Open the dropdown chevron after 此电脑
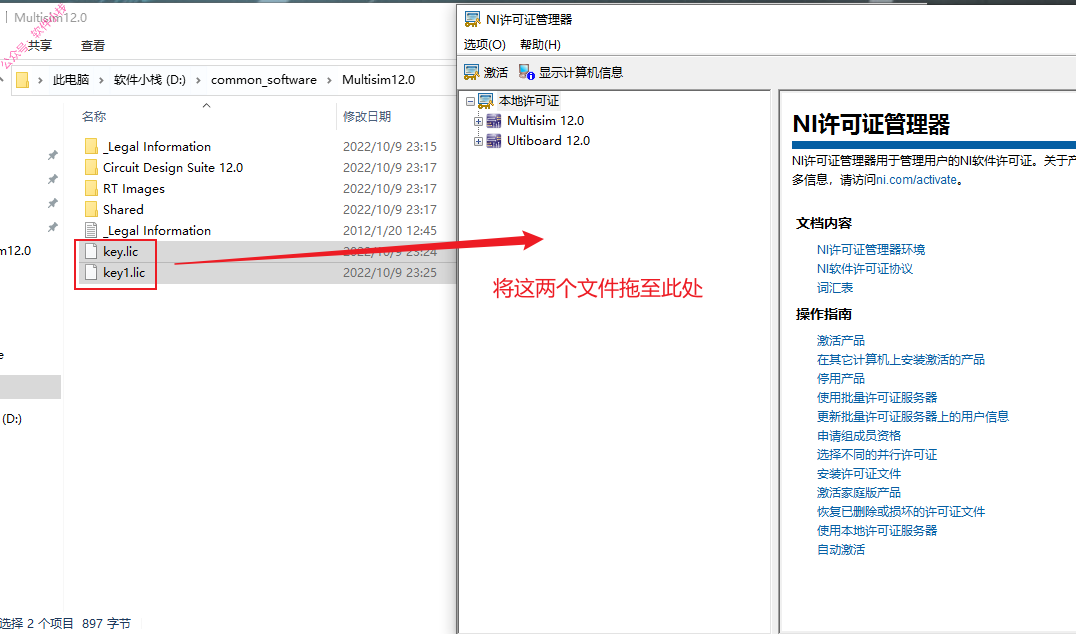The image size is (1076, 634). pyautogui.click(x=102, y=80)
